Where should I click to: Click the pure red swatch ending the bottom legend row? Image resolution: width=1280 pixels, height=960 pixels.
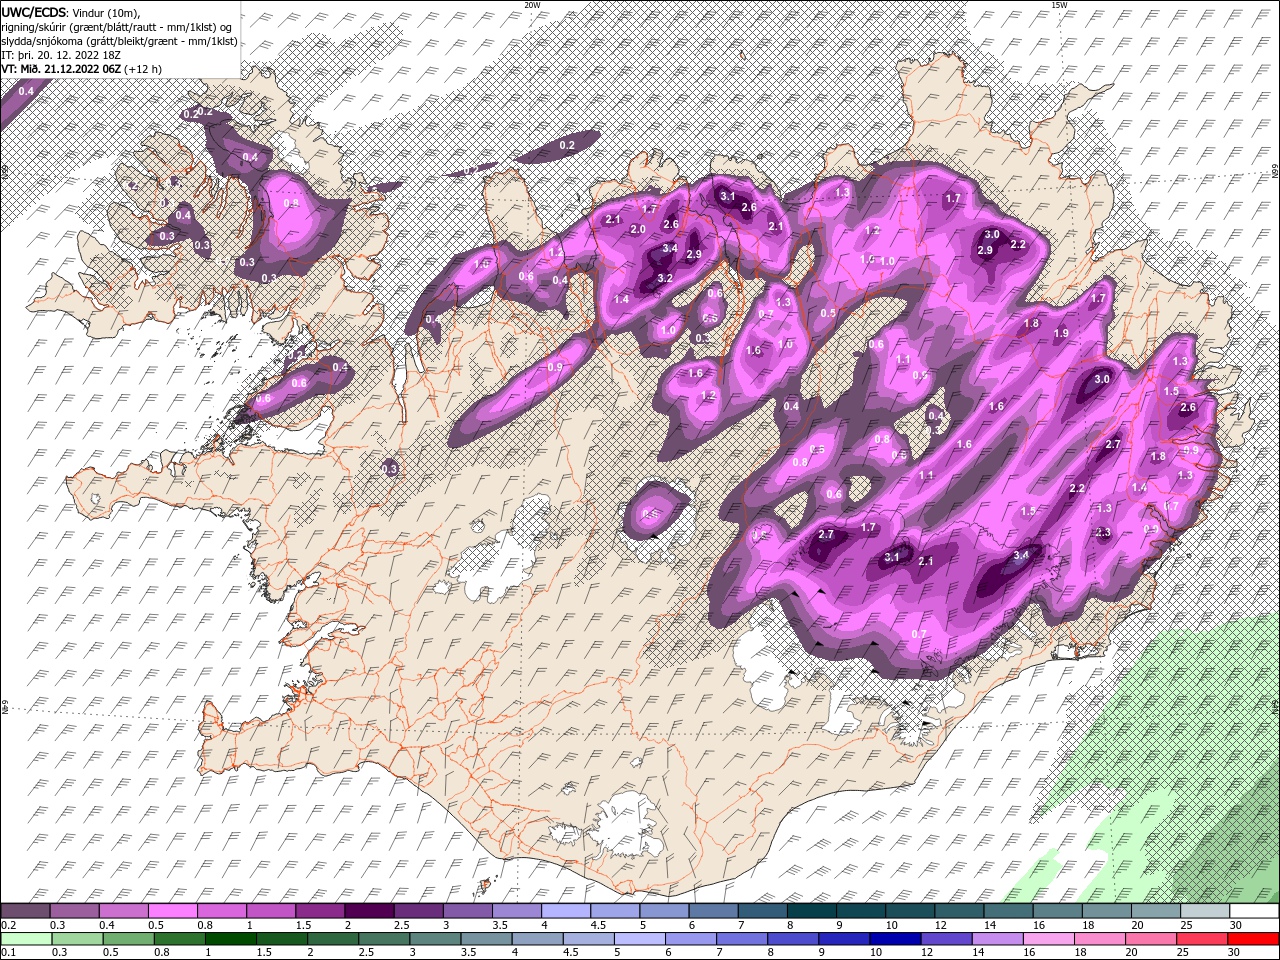1254,939
